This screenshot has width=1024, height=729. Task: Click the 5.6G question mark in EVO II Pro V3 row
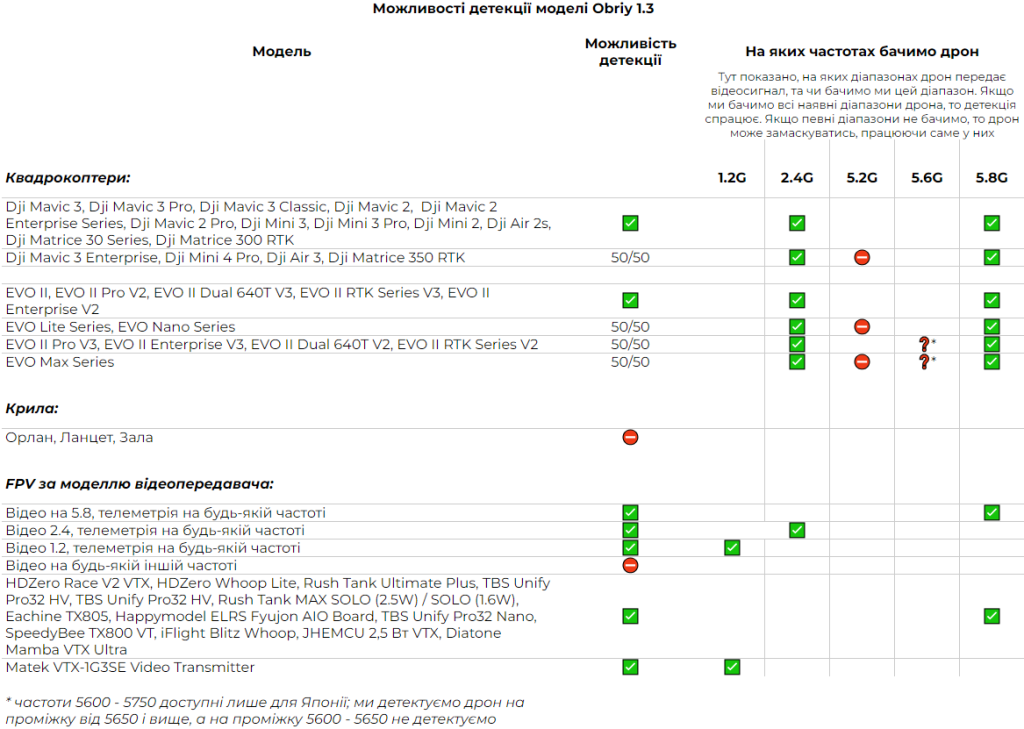[x=925, y=344]
